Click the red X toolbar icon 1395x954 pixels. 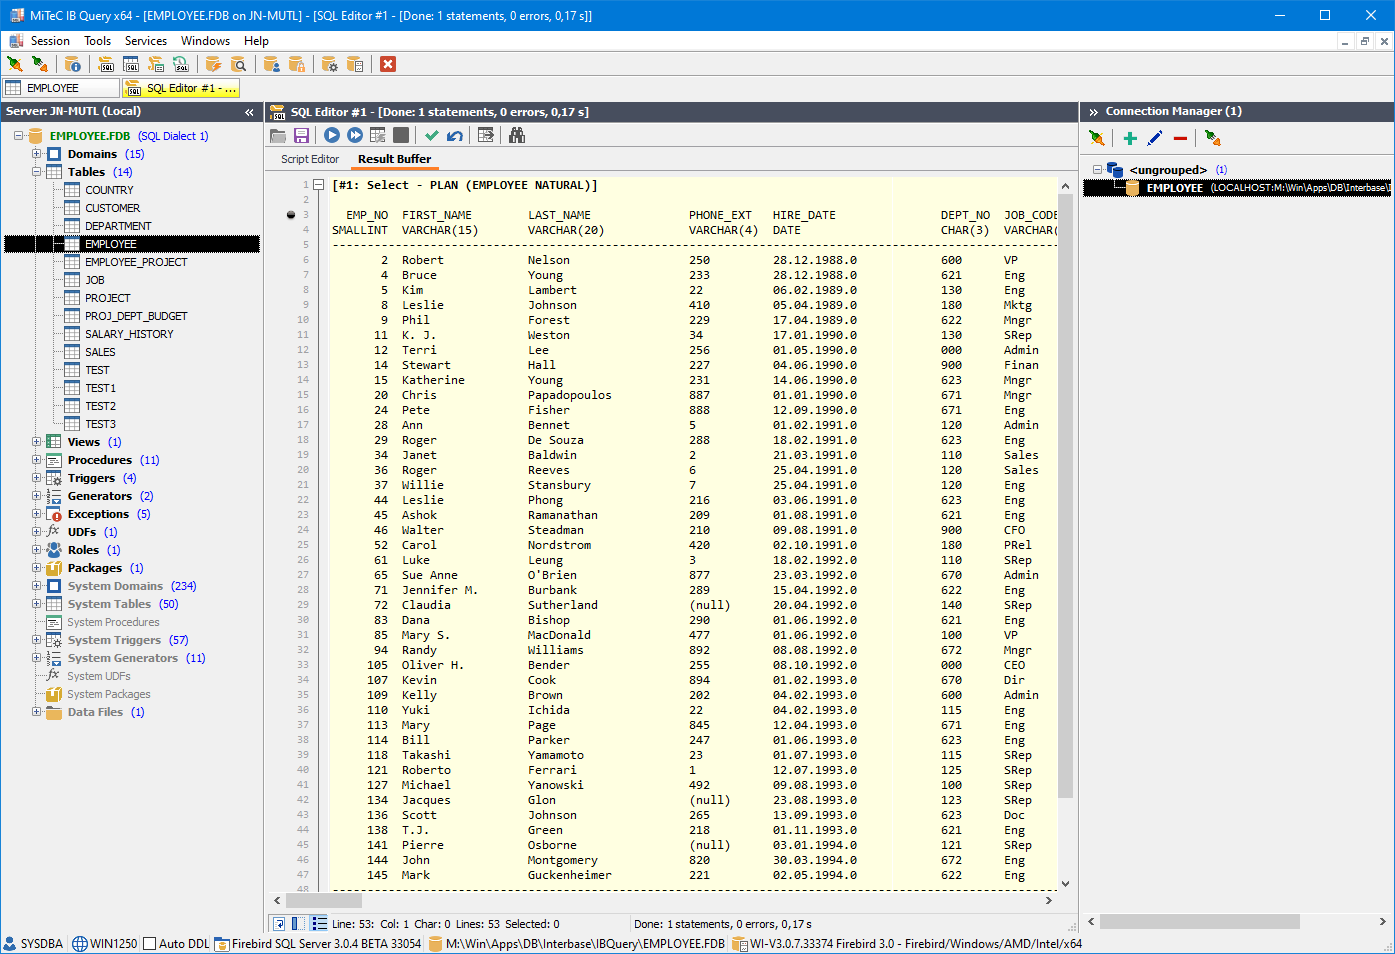[x=388, y=64]
